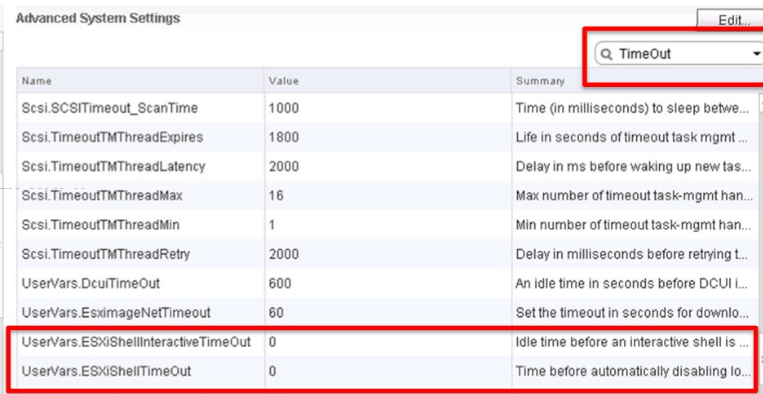Open the filter box dropdown arrow
763x394 pixels.
point(757,54)
